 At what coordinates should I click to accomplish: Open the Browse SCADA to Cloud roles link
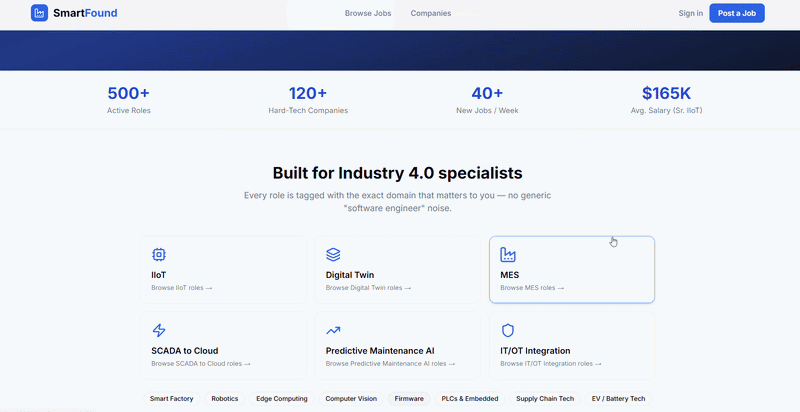pyautogui.click(x=201, y=364)
